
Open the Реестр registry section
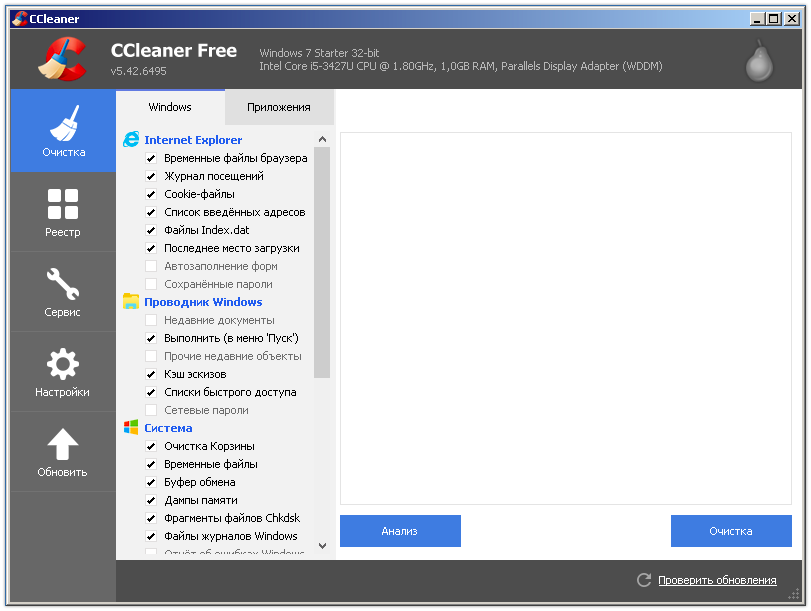[x=63, y=212]
